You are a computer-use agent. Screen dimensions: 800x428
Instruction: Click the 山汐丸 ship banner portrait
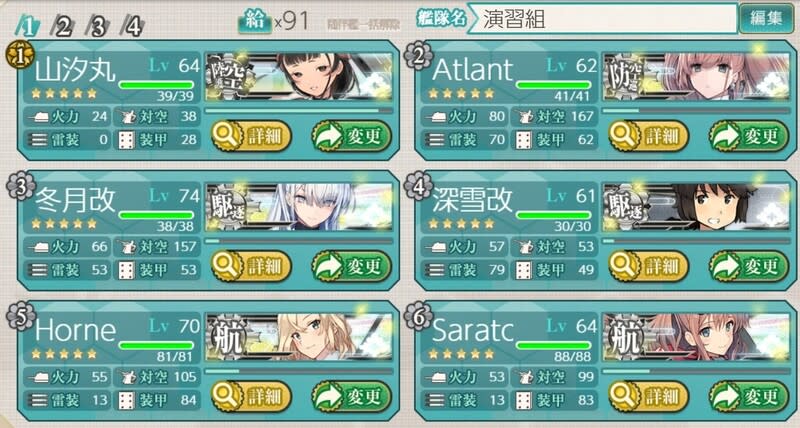299,77
